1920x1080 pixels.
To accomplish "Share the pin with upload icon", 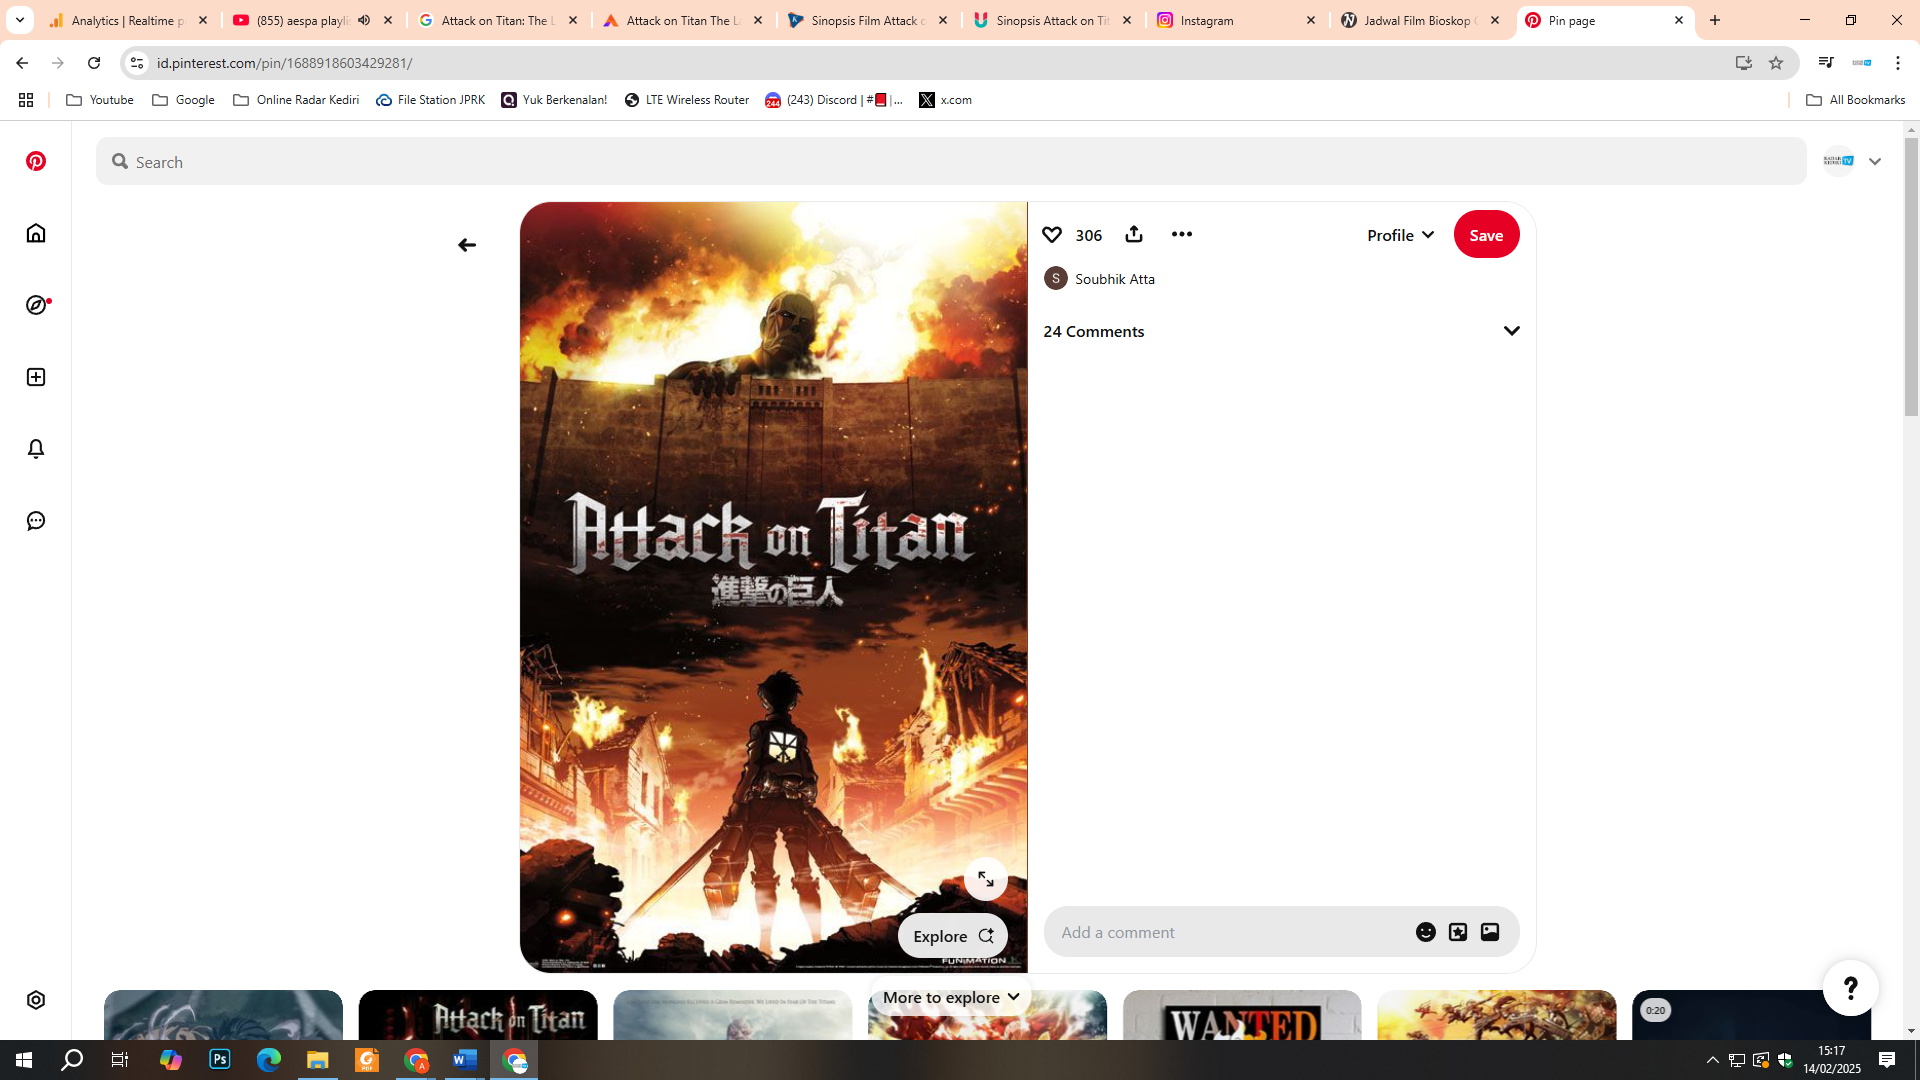I will (x=1134, y=234).
